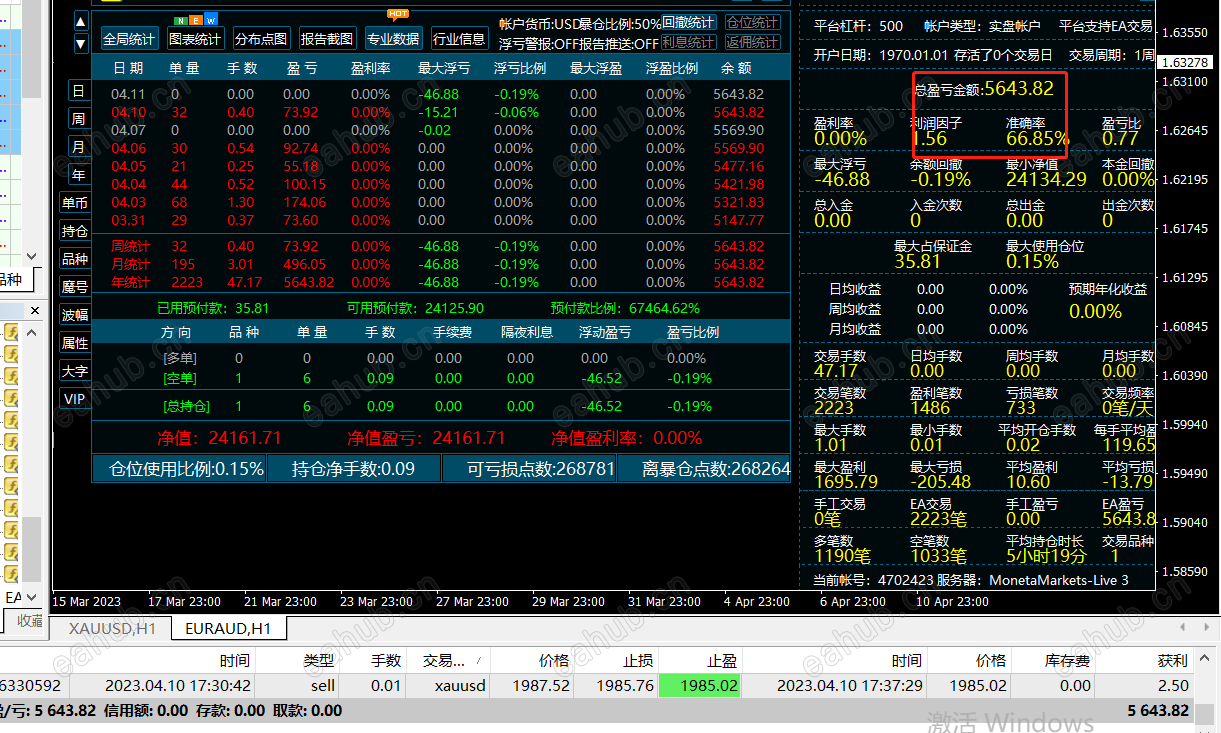Click the 总盈亏金额 5643.82 value

[x=1019, y=88]
